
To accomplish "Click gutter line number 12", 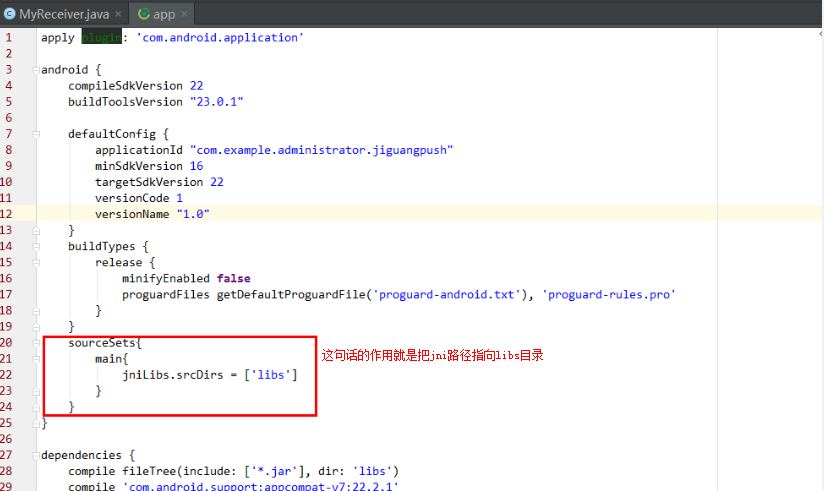I will (x=6, y=214).
